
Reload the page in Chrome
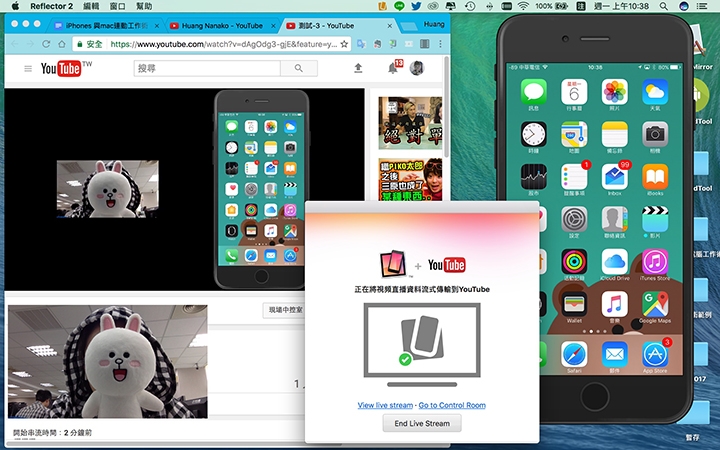click(46, 44)
